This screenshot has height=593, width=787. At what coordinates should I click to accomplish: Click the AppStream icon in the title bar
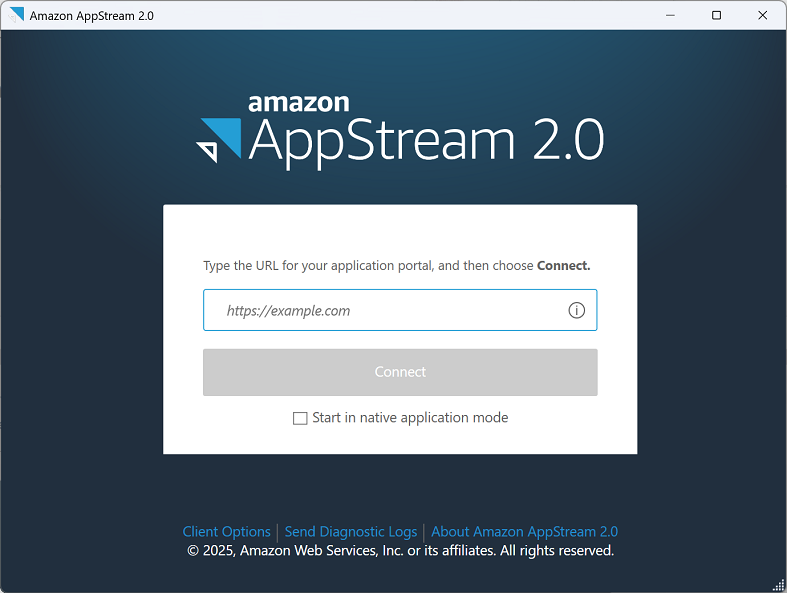16,15
